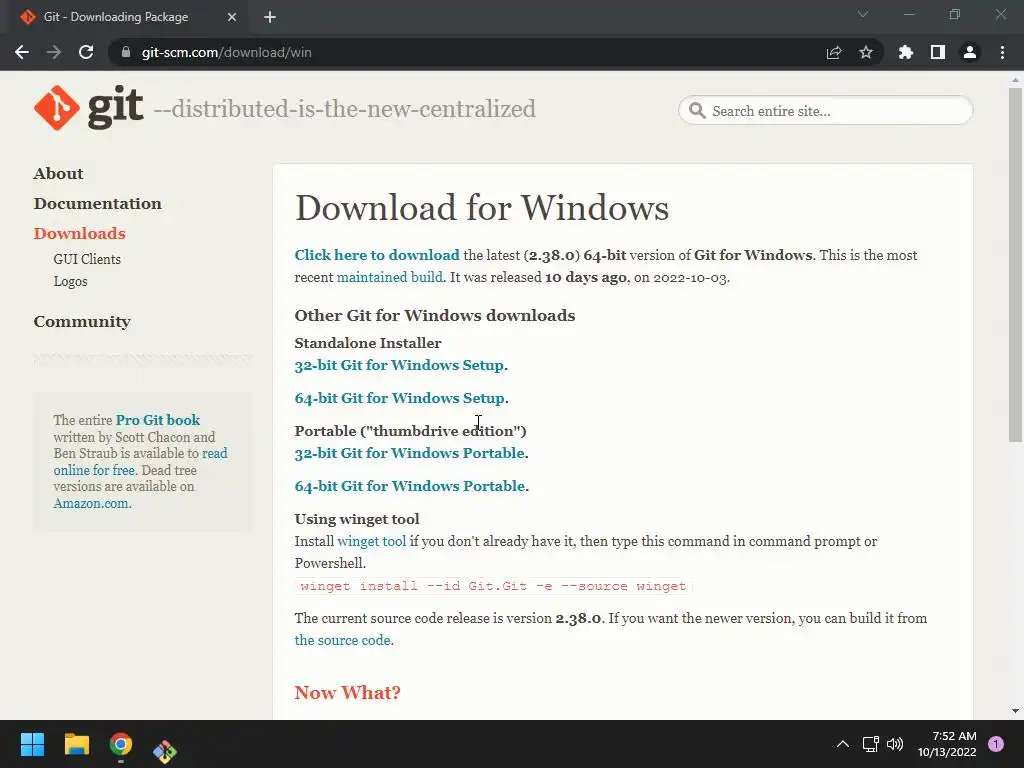
Task: Download 32-bit Git for Windows Portable
Action: pos(409,453)
